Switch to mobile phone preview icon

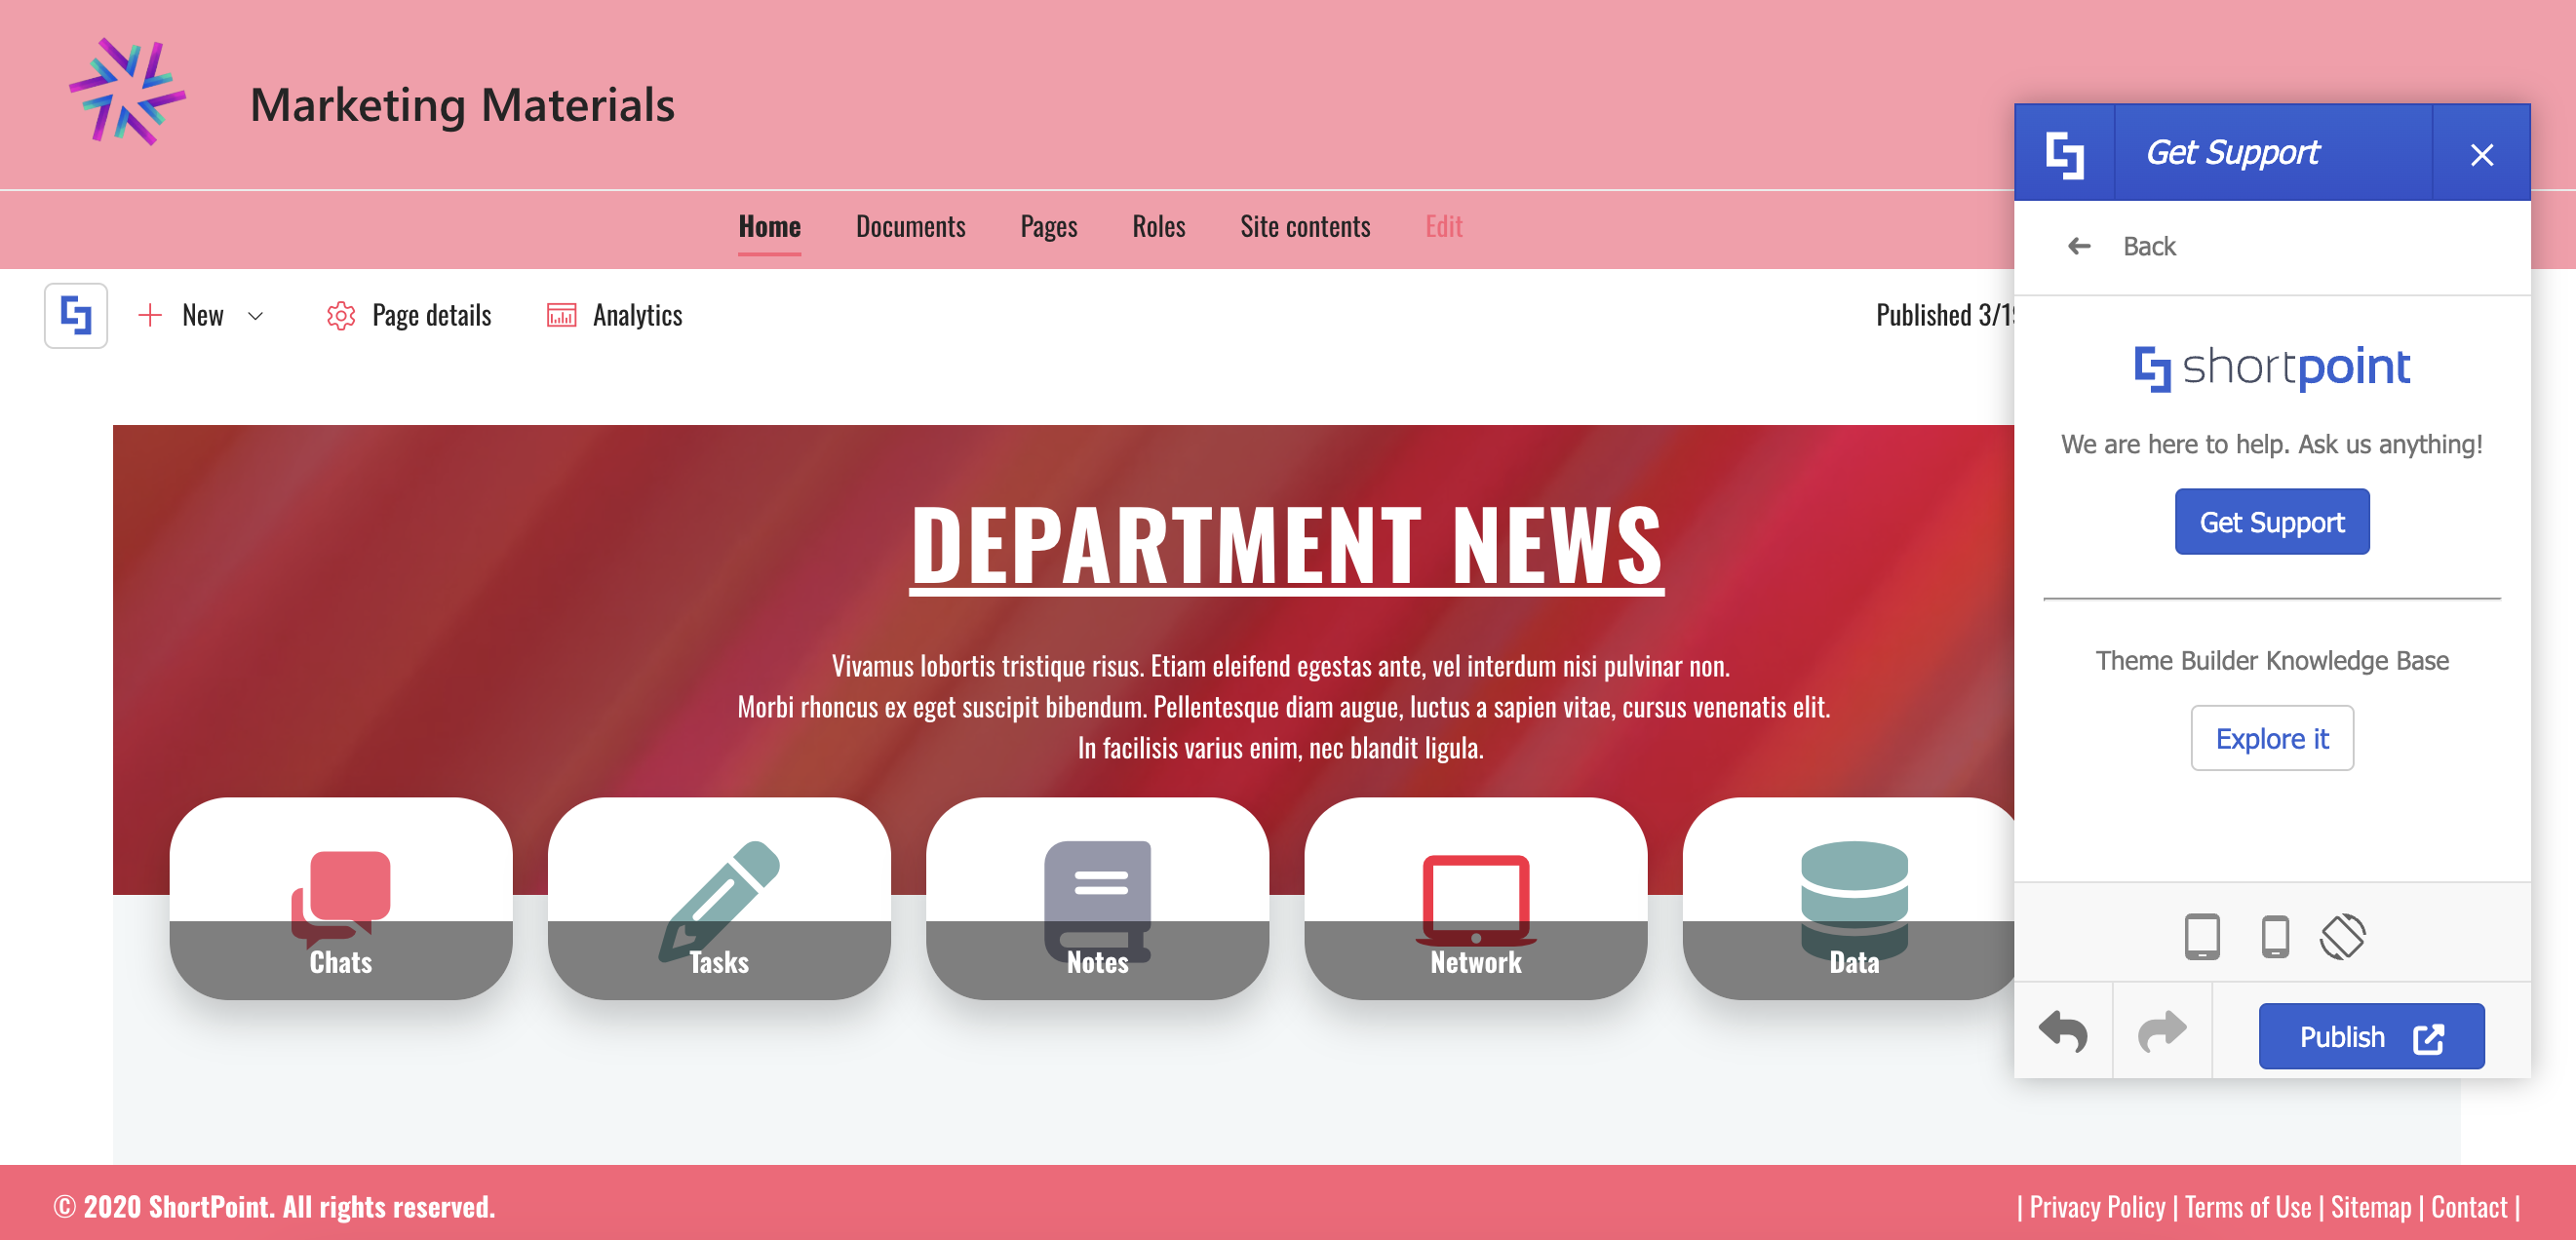(x=2275, y=937)
